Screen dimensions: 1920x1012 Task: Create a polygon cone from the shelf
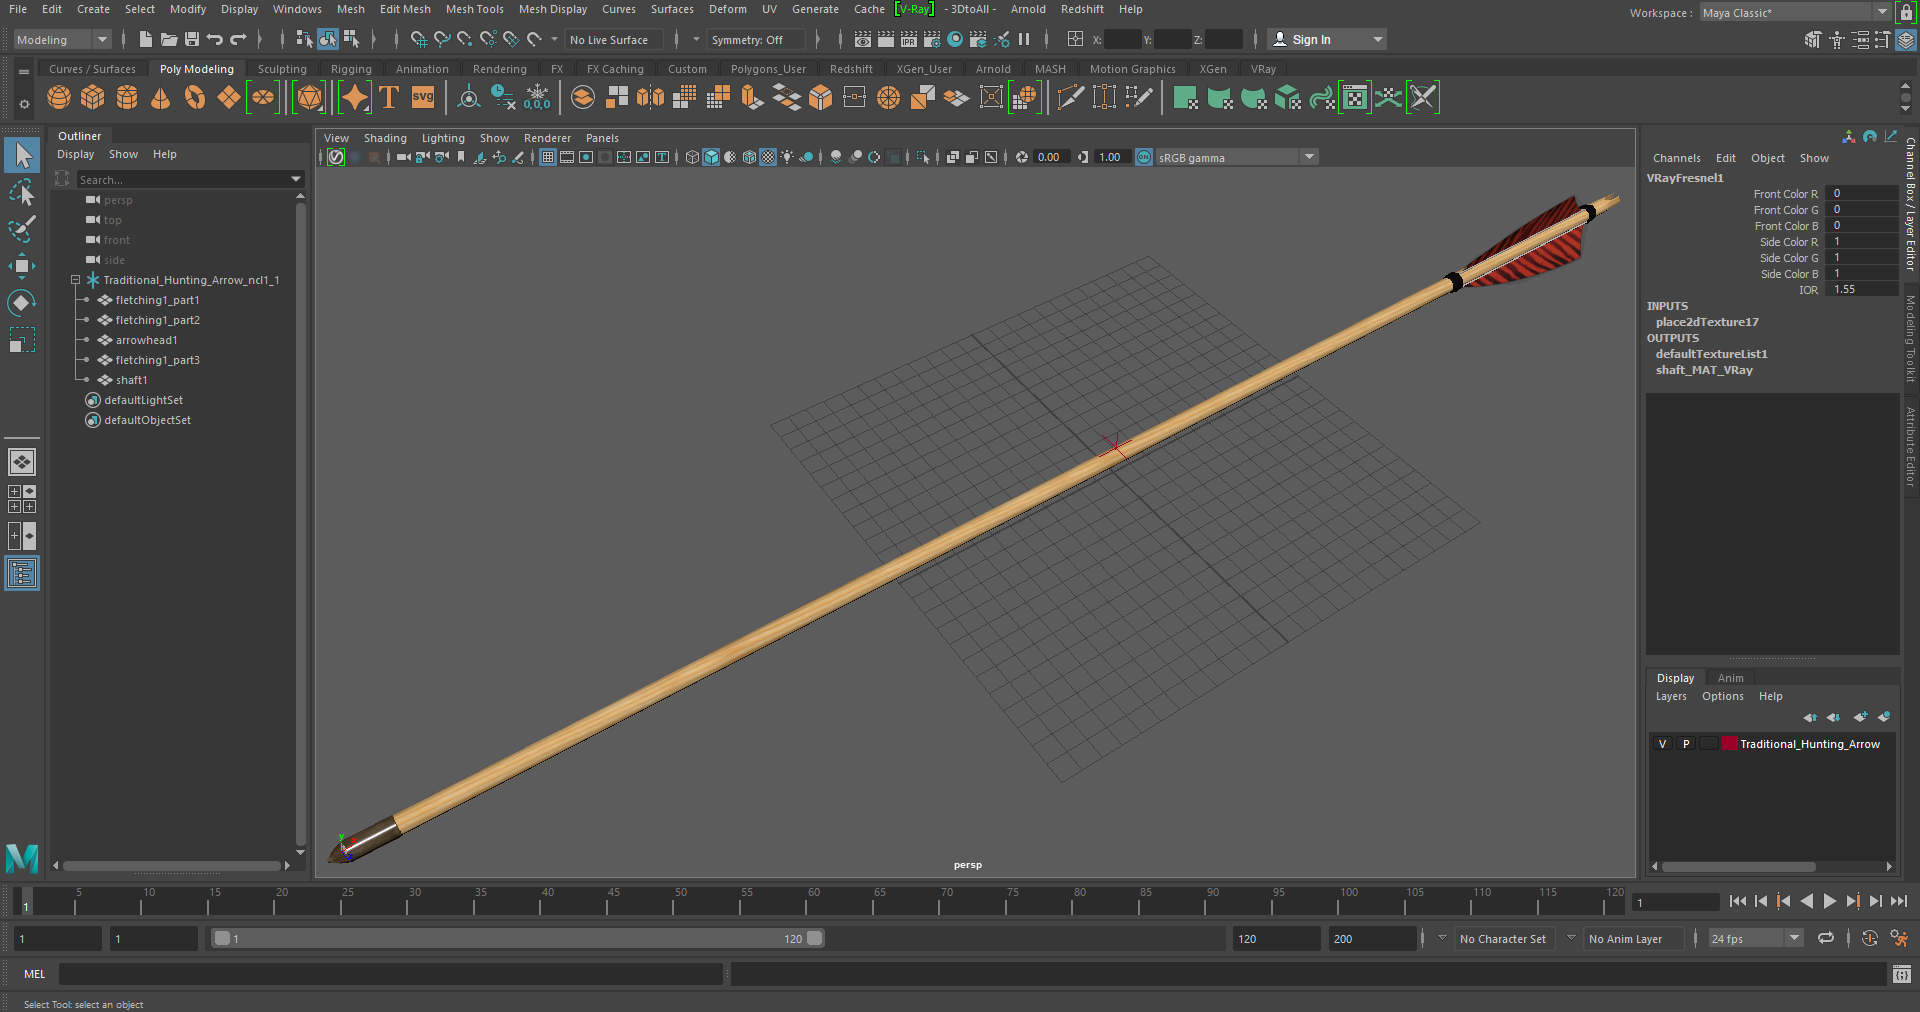[160, 97]
